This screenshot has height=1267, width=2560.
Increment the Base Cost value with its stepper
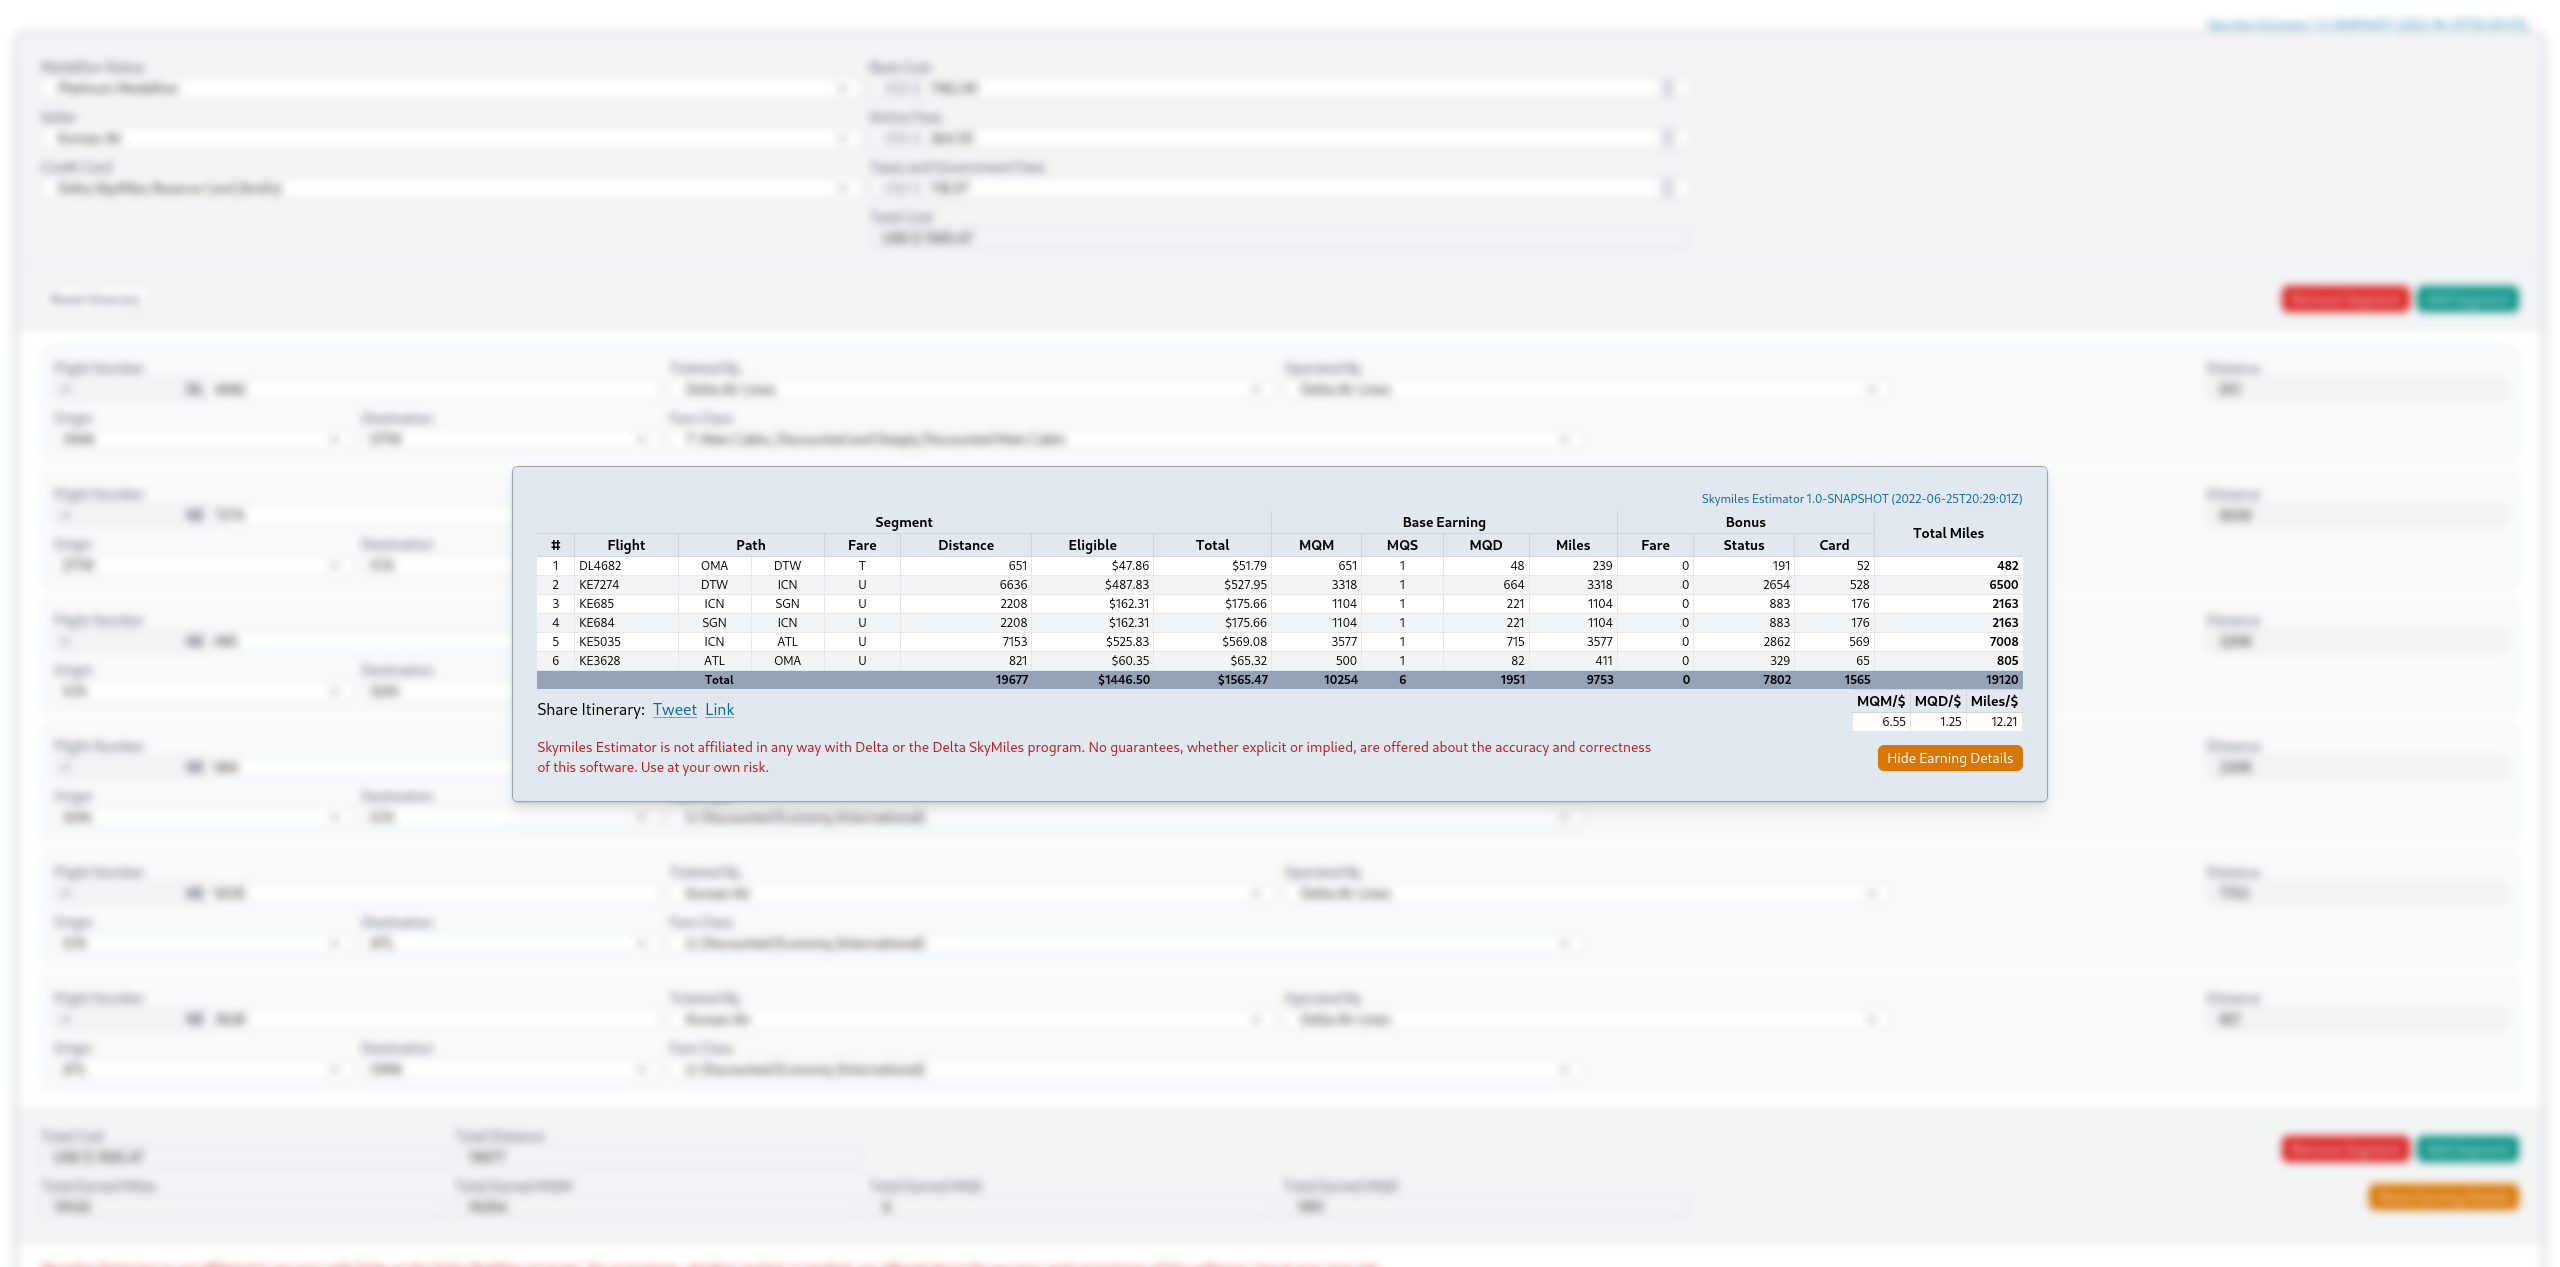1667,88
